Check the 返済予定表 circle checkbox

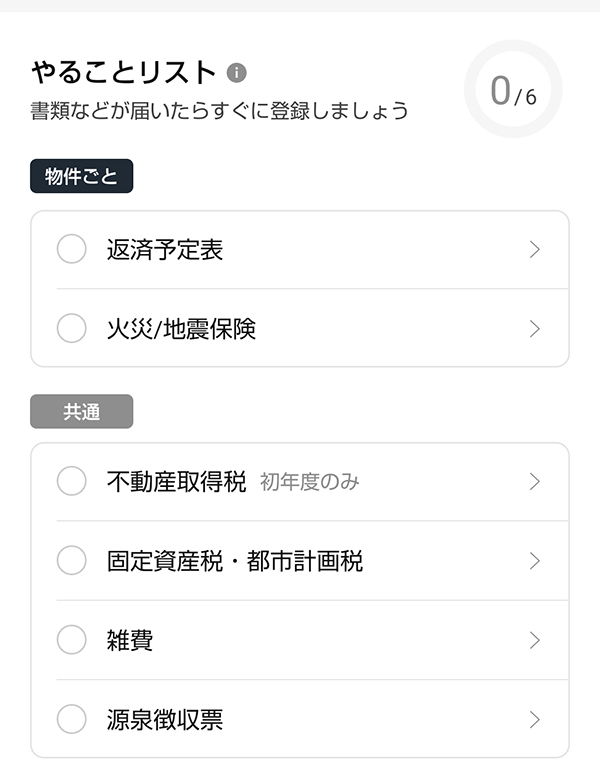[x=72, y=249]
